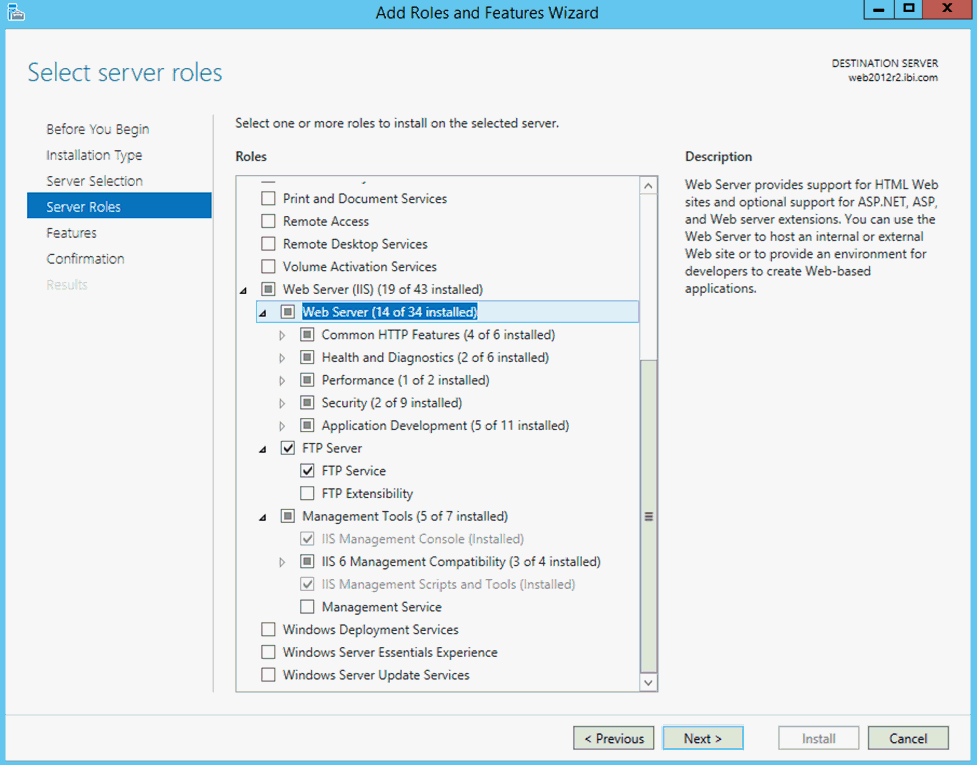Click the roles list scroll down arrow
The height and width of the screenshot is (765, 977).
pos(649,682)
